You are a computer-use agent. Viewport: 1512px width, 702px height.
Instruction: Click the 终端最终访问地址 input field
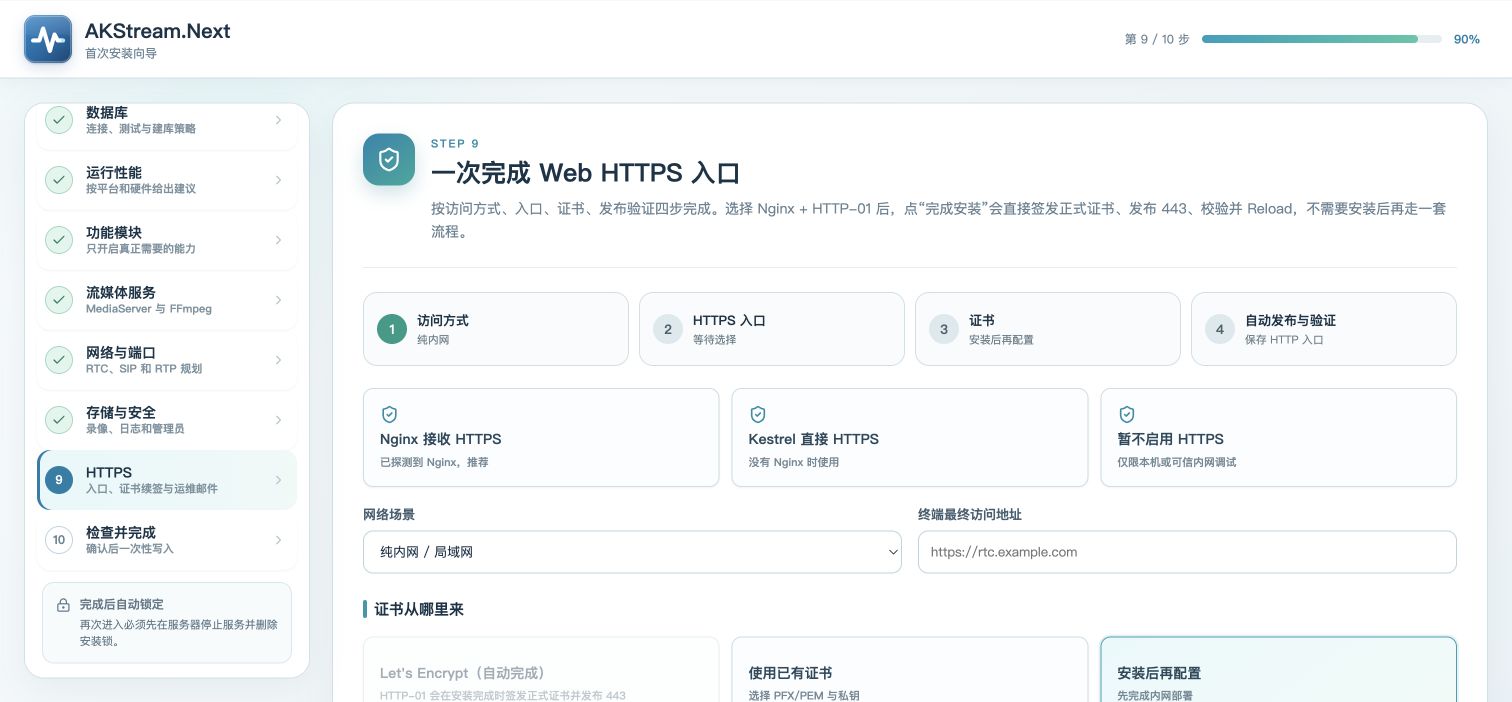(x=1187, y=552)
